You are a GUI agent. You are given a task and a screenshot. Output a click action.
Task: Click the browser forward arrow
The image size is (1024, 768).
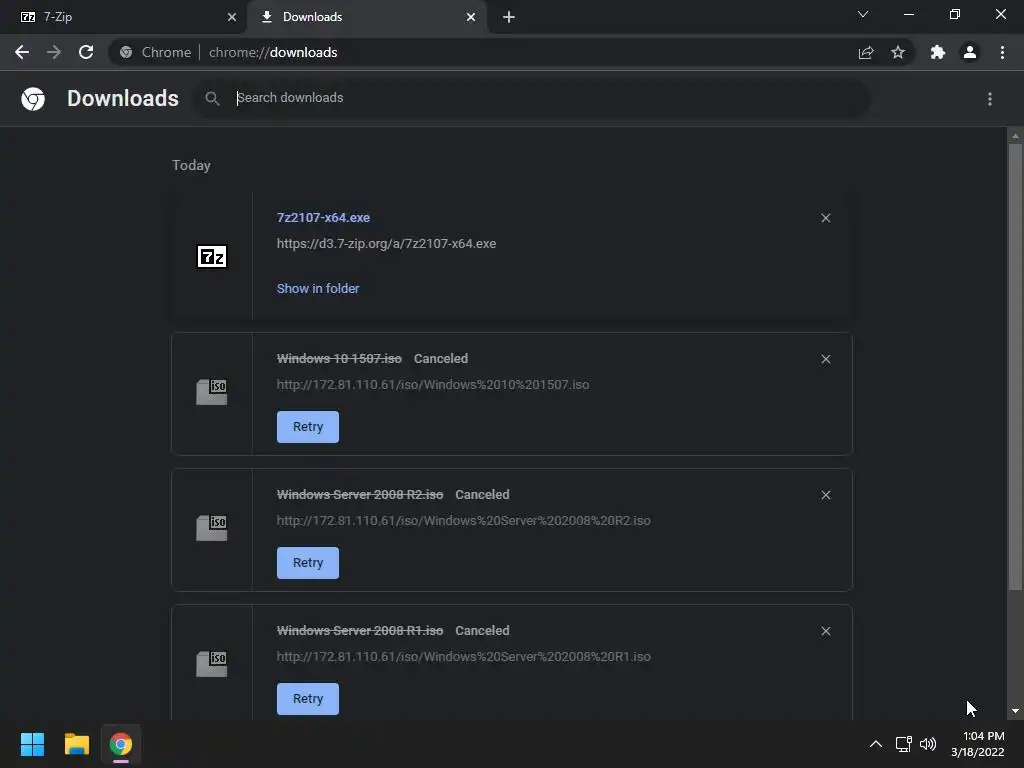(x=54, y=52)
